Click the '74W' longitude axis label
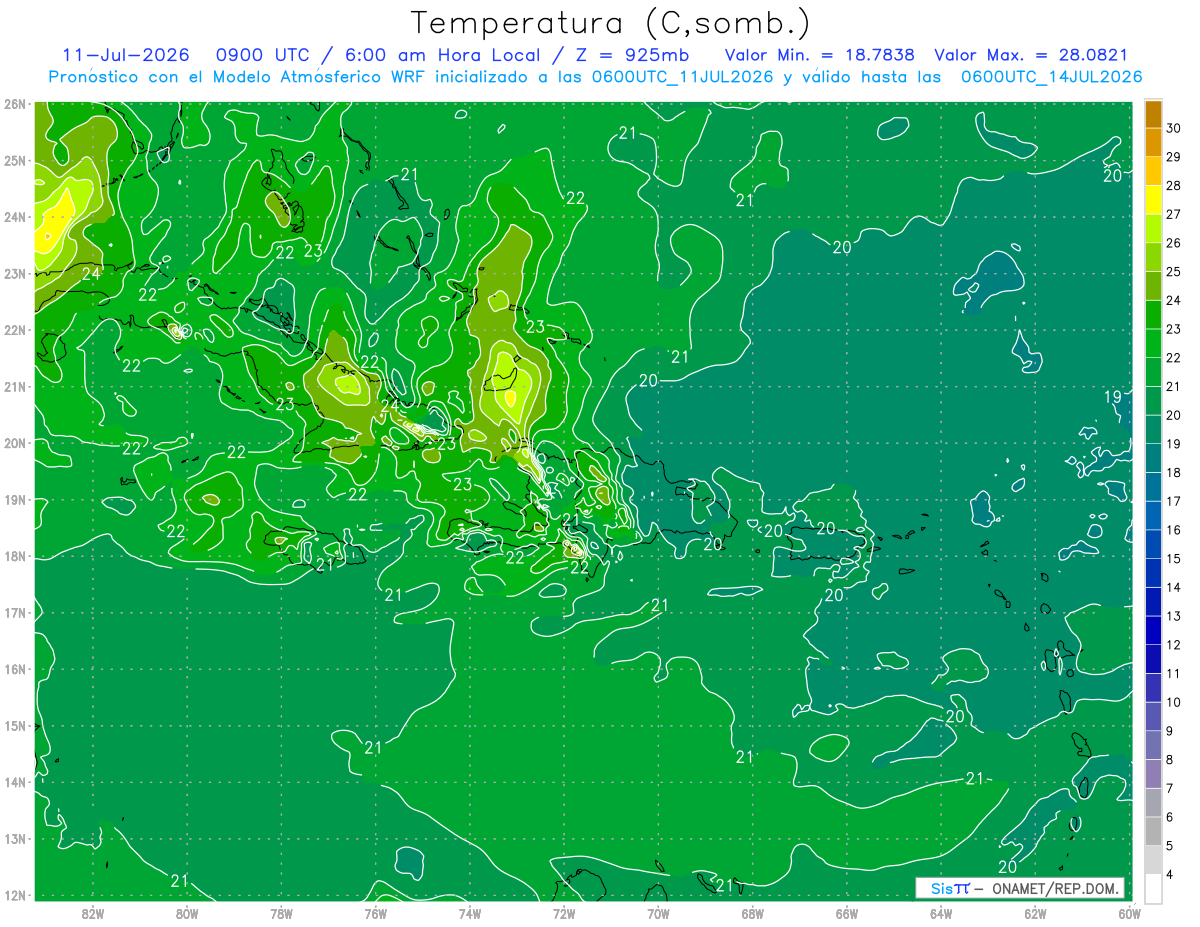 tap(469, 913)
